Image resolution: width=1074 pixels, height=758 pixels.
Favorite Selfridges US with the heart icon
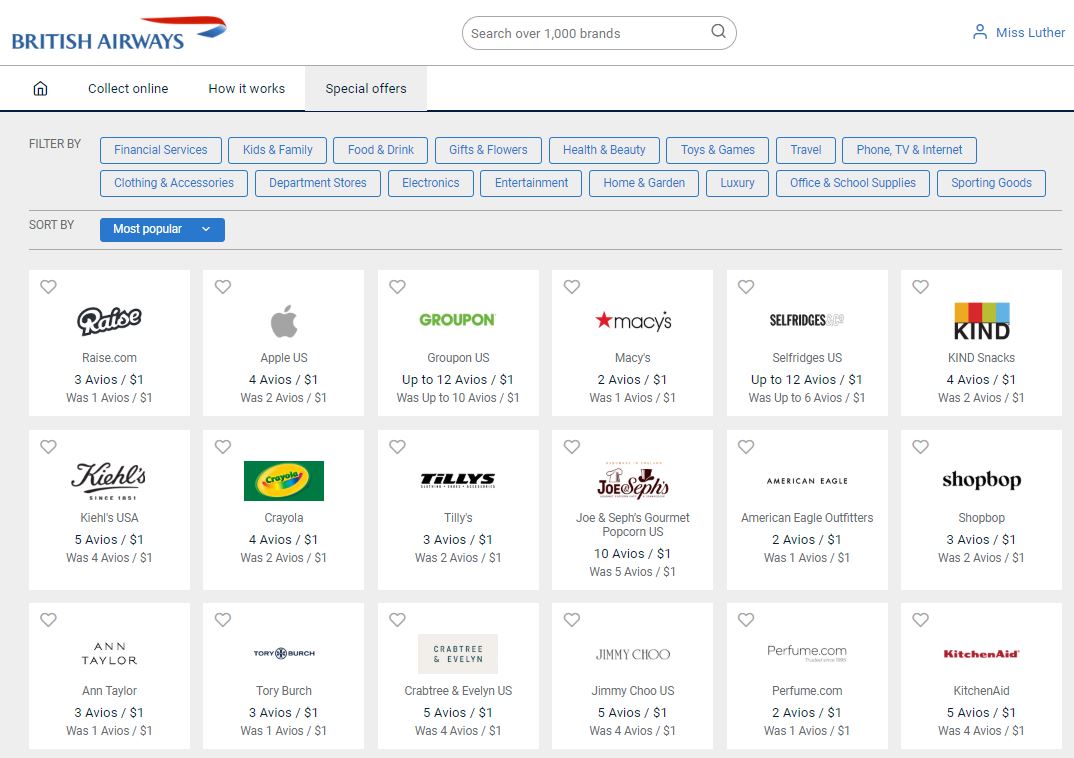746,286
